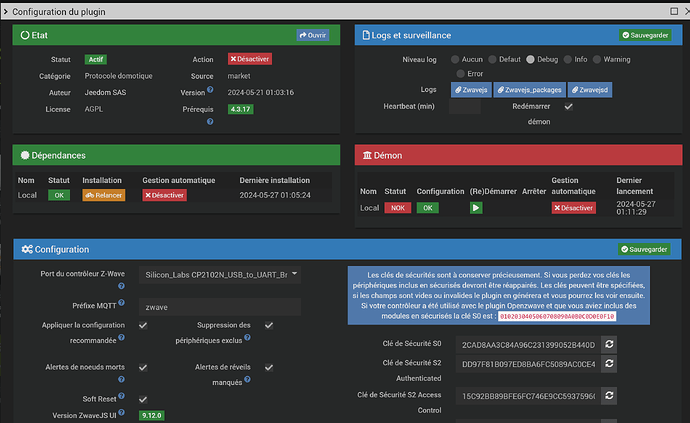Click help icon beside Préfixe MQTT
The height and width of the screenshot is (423, 690).
121,303
